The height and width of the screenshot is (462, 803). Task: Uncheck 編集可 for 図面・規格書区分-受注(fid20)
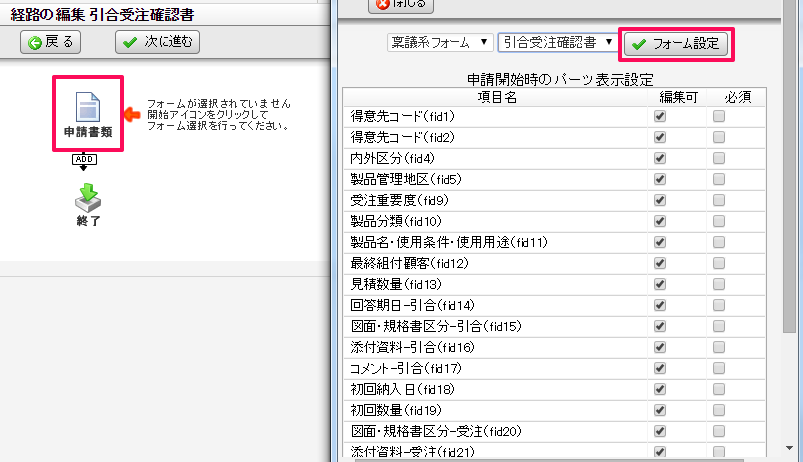tap(660, 431)
